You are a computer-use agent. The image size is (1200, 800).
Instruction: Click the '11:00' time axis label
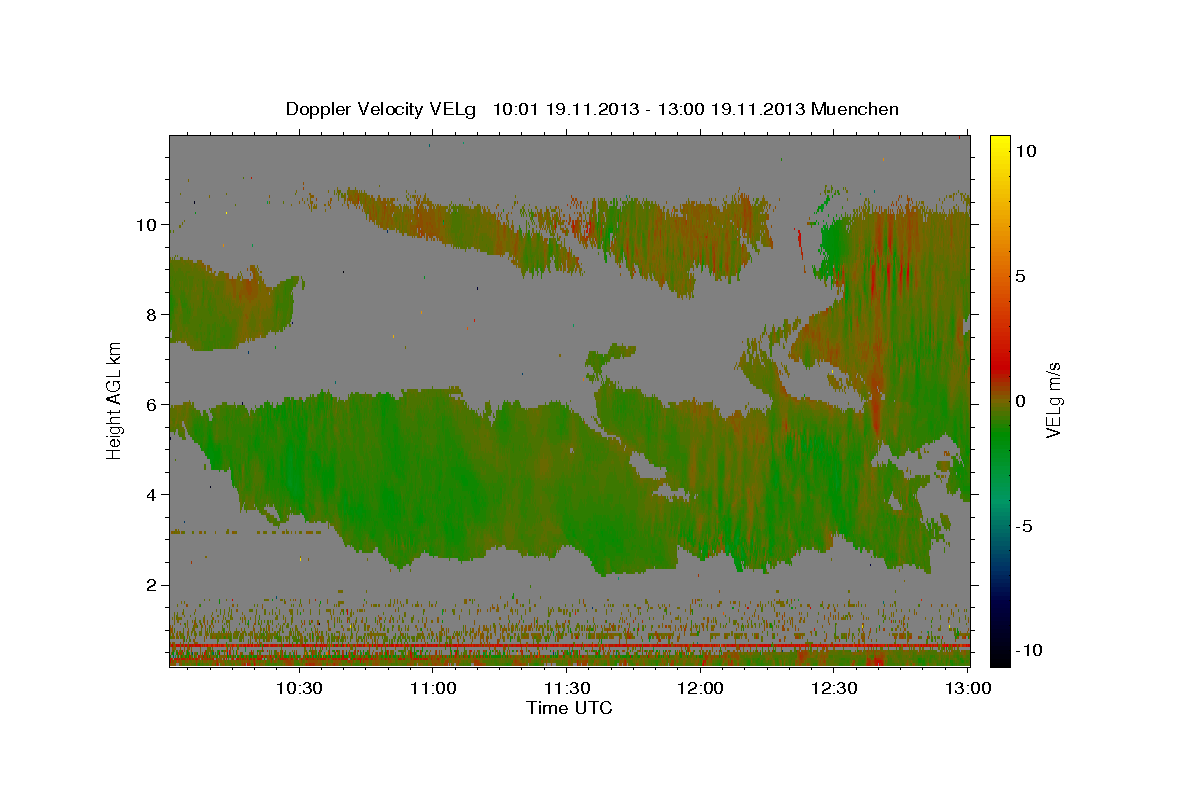click(x=433, y=688)
